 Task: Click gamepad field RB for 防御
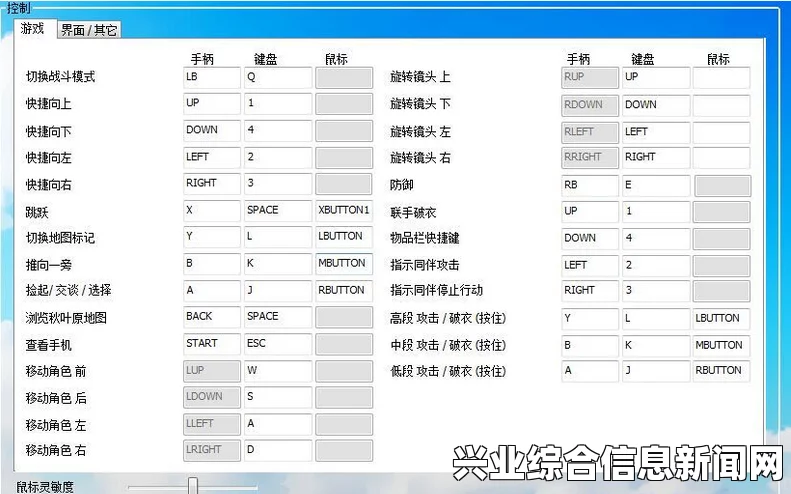click(x=590, y=186)
